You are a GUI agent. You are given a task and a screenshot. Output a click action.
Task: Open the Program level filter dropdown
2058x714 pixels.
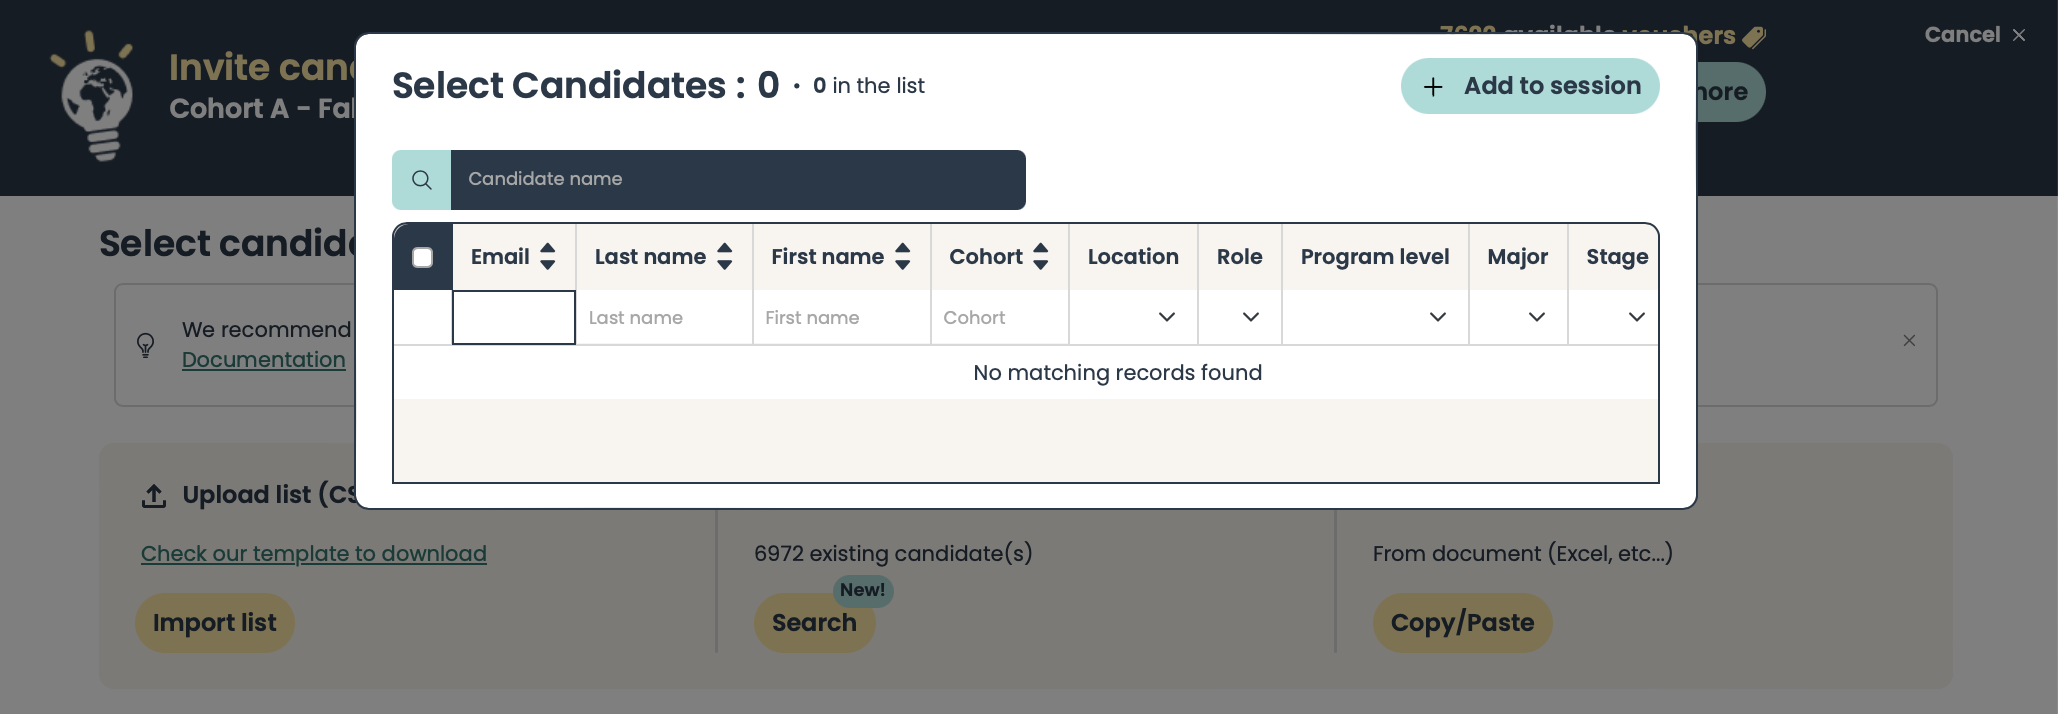1437,317
